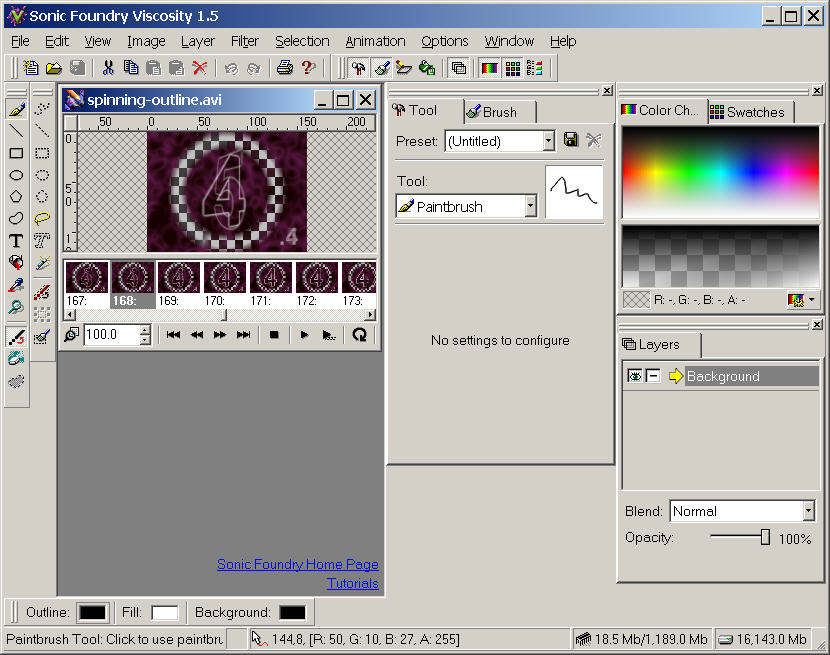This screenshot has height=655, width=830.
Task: Click the red question mark help icon
Action: tap(308, 68)
